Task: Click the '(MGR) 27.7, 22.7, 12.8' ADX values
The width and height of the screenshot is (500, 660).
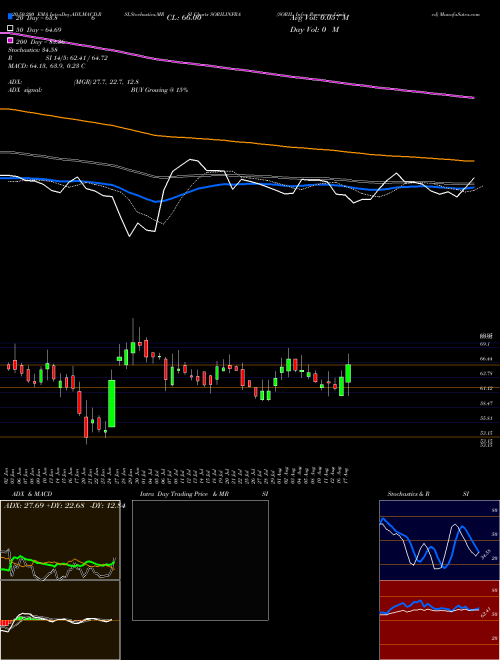Action: 106,82
